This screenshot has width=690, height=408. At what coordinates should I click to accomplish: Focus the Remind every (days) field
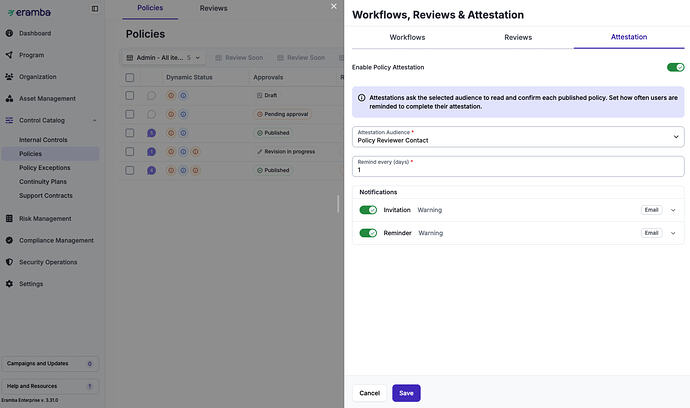518,166
